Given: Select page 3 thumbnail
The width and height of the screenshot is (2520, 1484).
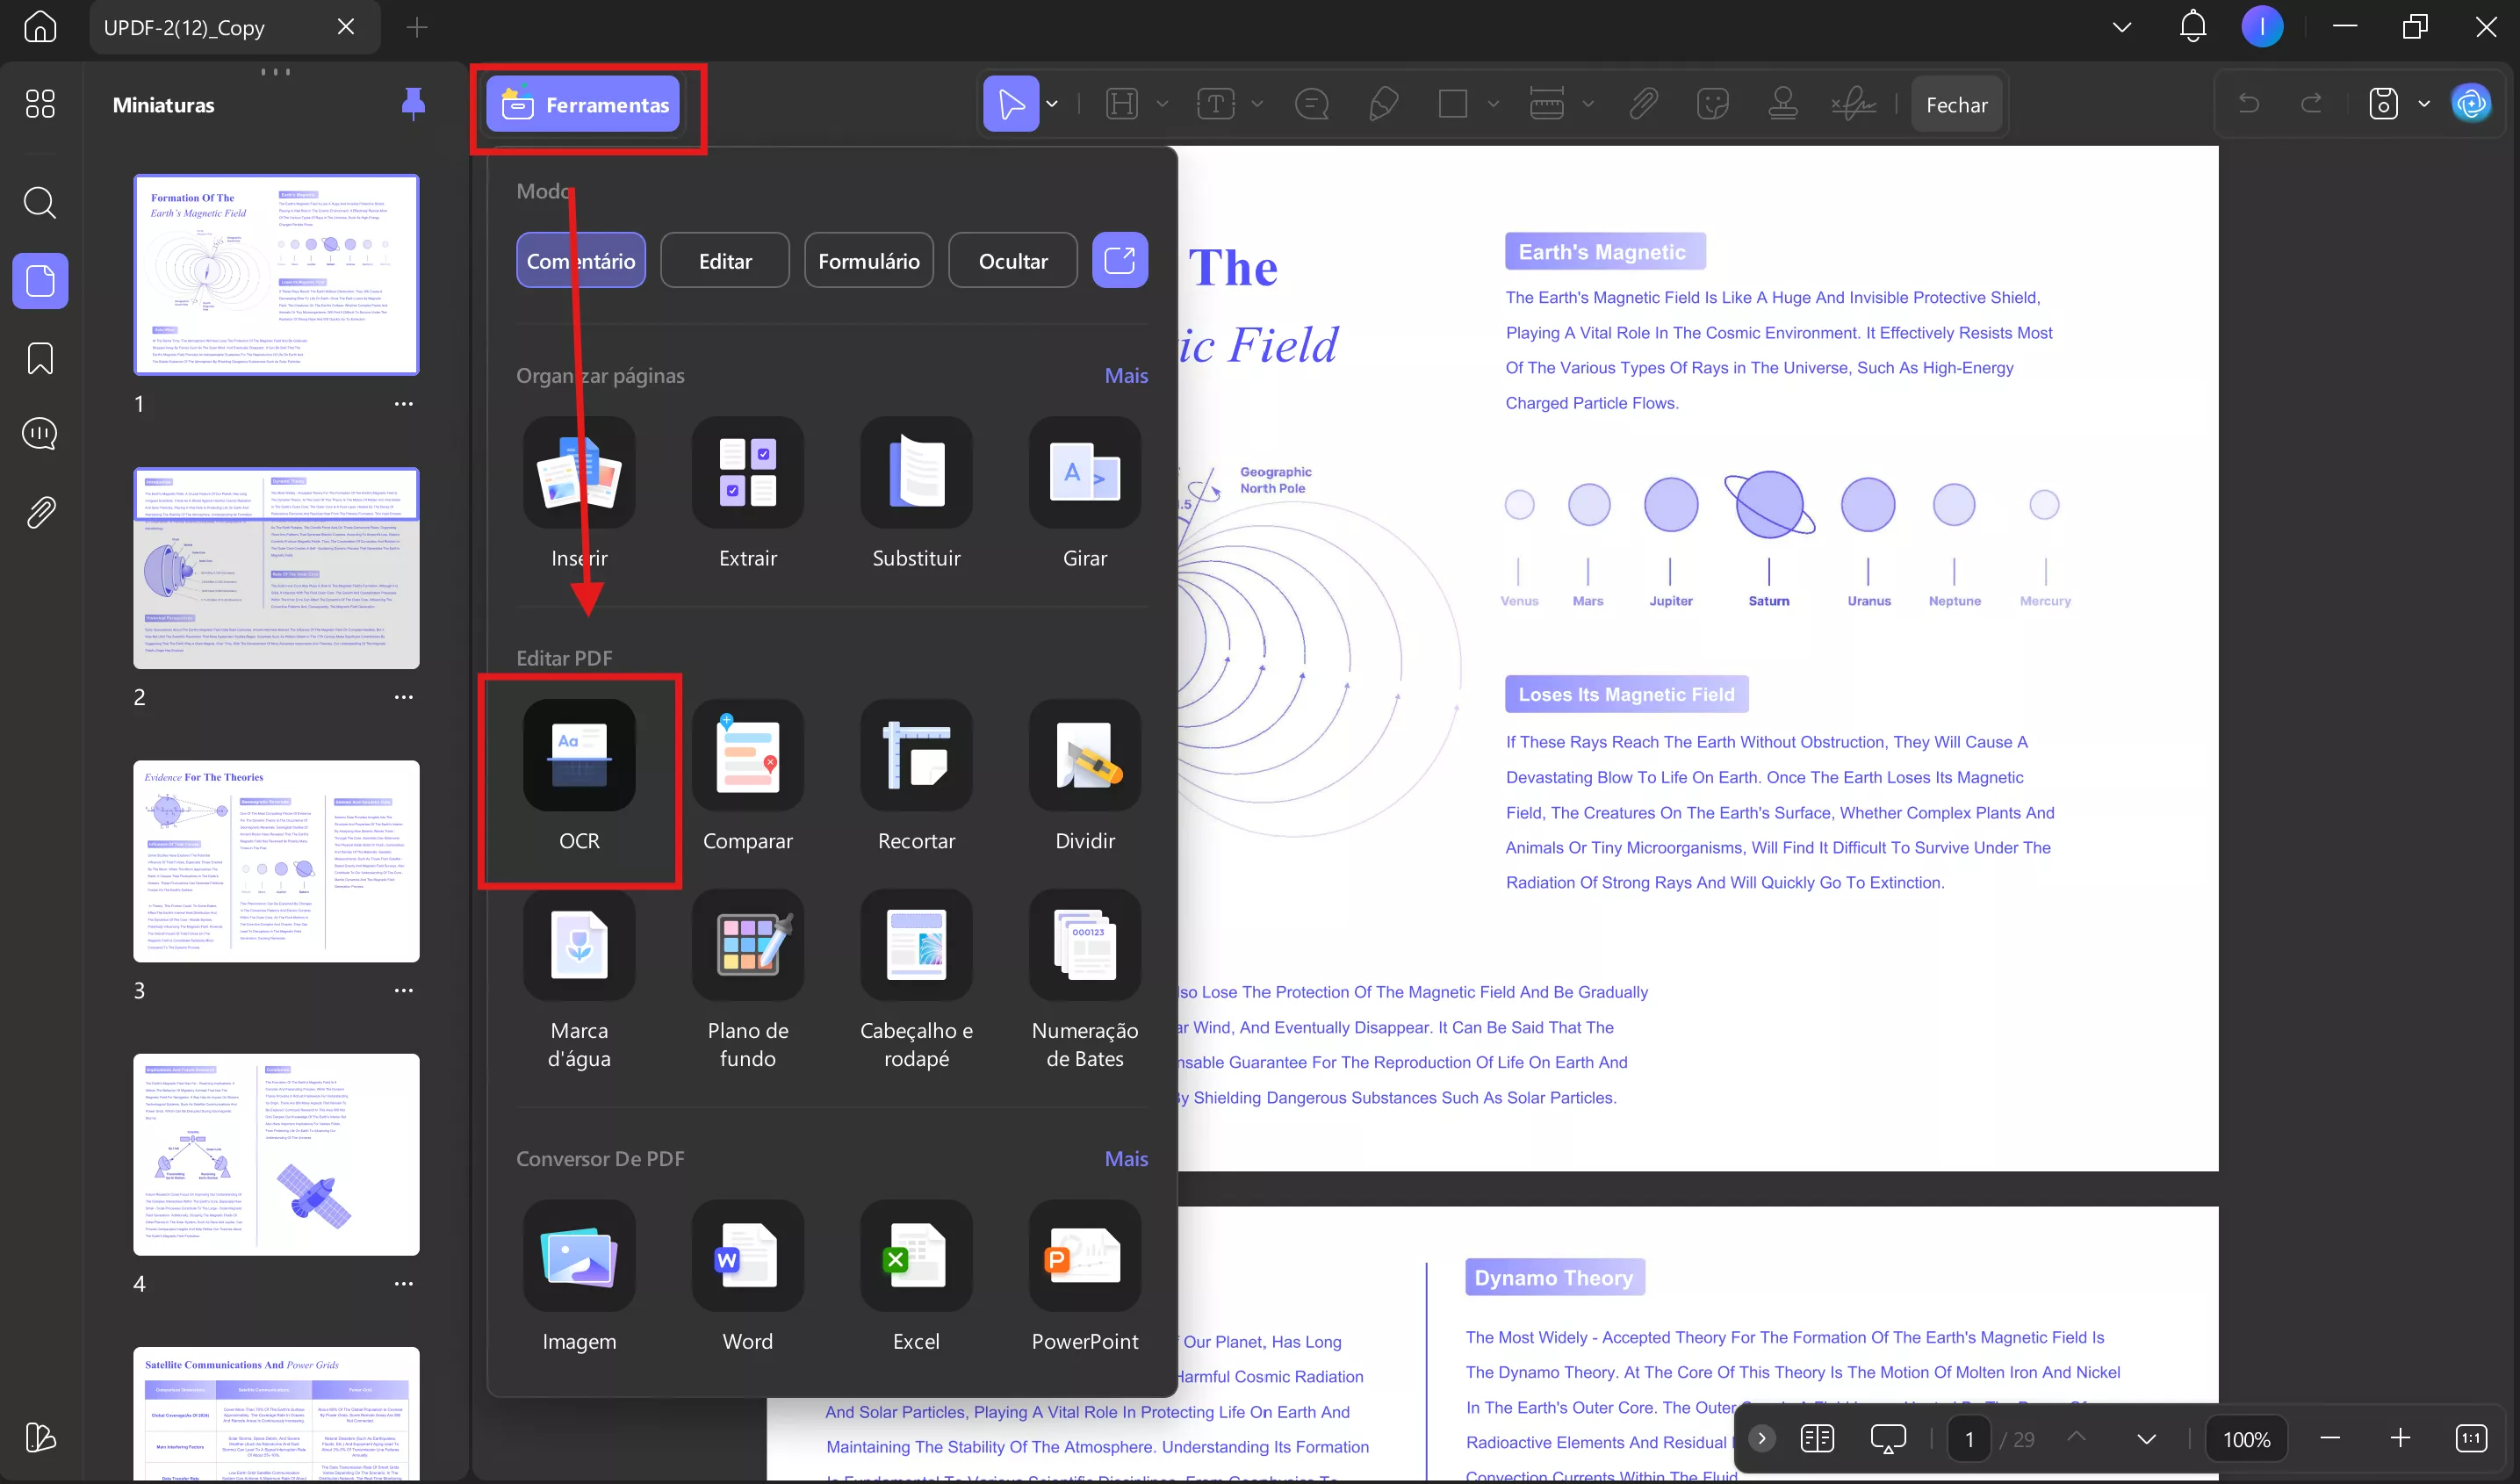Looking at the screenshot, I should tap(277, 861).
